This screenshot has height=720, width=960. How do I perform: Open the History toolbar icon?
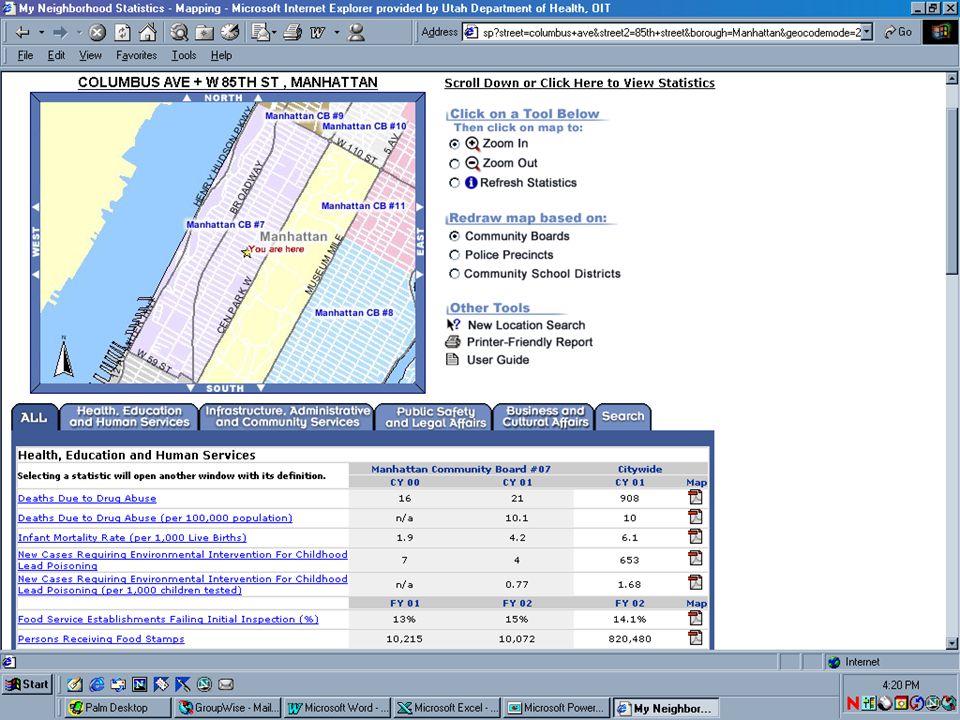230,32
